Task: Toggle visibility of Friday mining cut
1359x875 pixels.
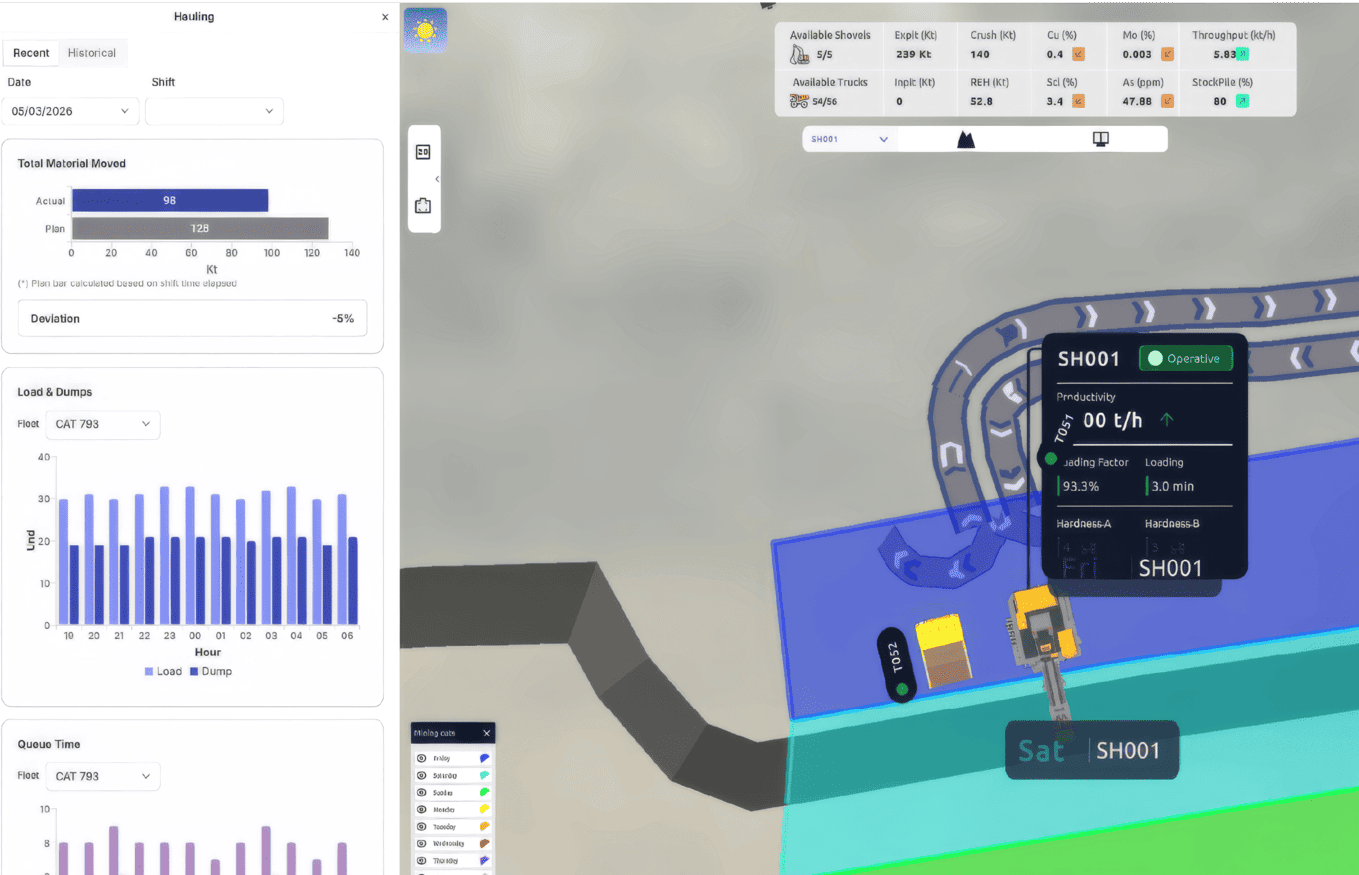Action: pos(422,758)
